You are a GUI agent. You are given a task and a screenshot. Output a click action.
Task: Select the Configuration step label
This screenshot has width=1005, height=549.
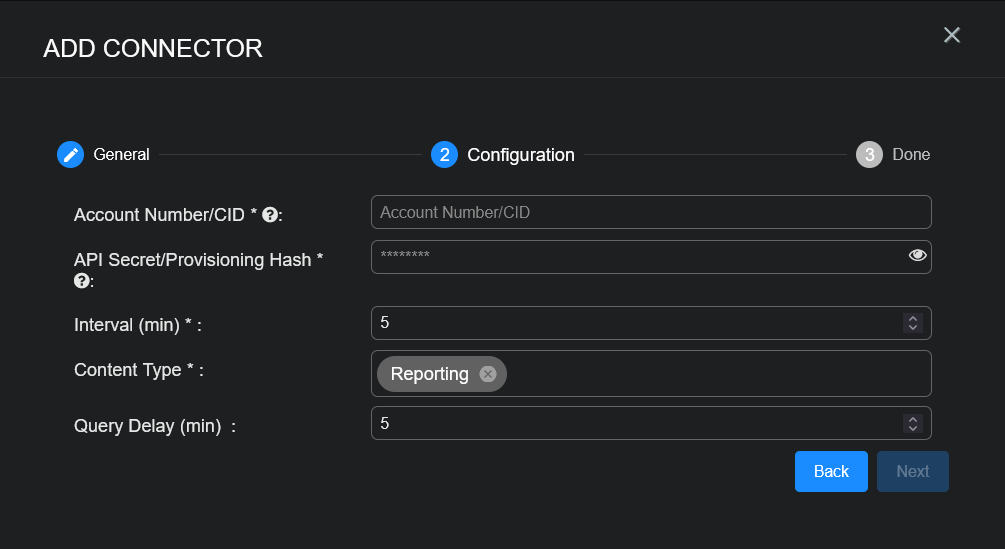(520, 155)
